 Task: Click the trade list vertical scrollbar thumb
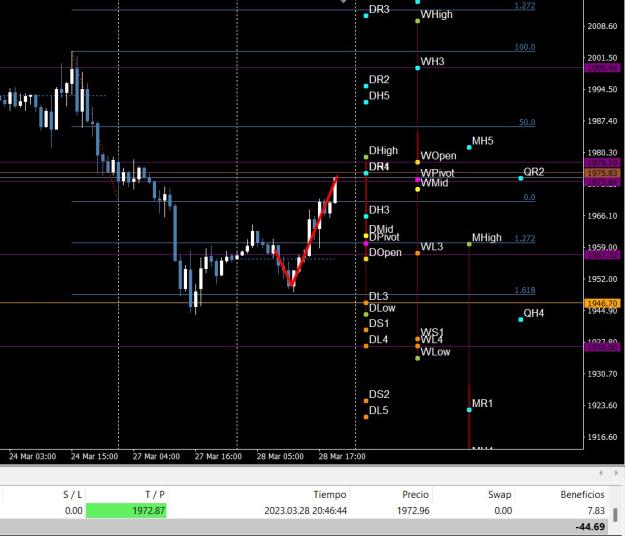[x=615, y=514]
